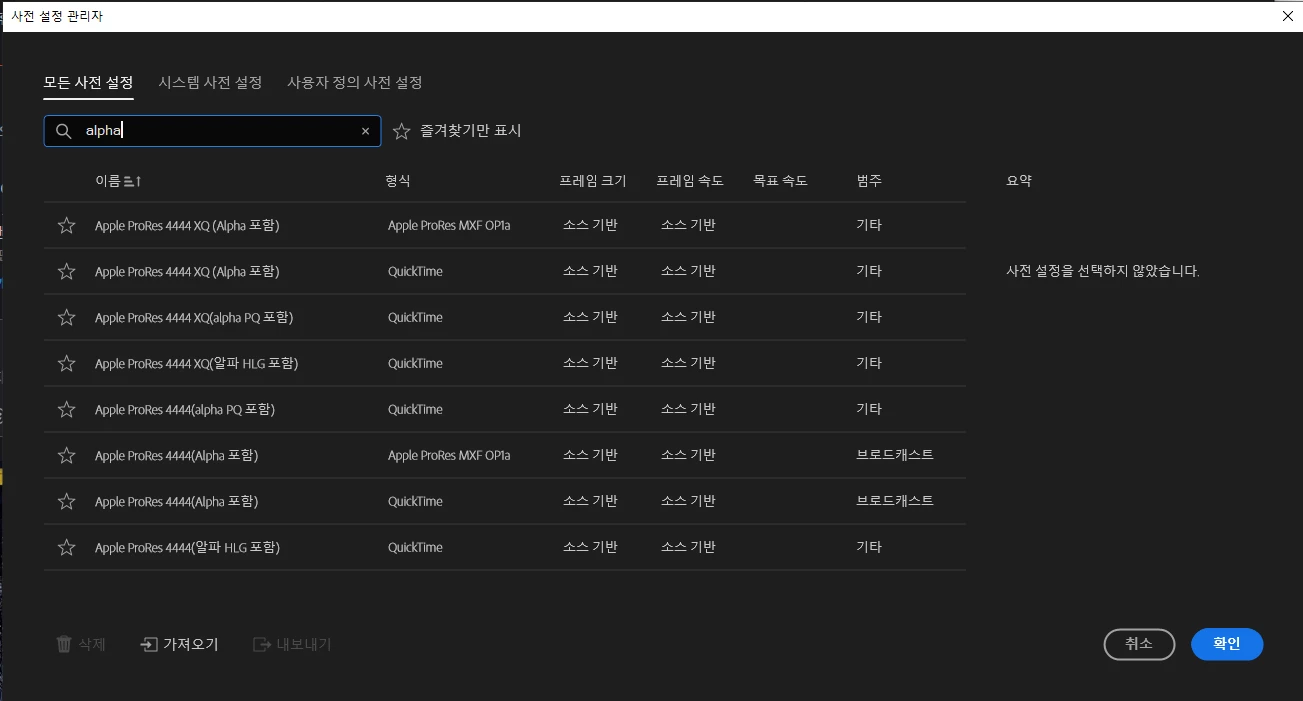Click the magnifier search icon
The width and height of the screenshot is (1303, 701).
63,131
